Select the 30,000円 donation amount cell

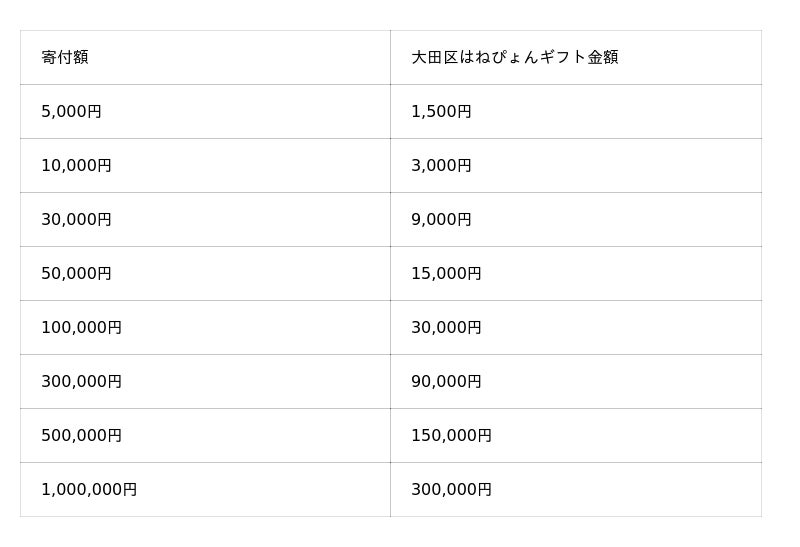76,220
